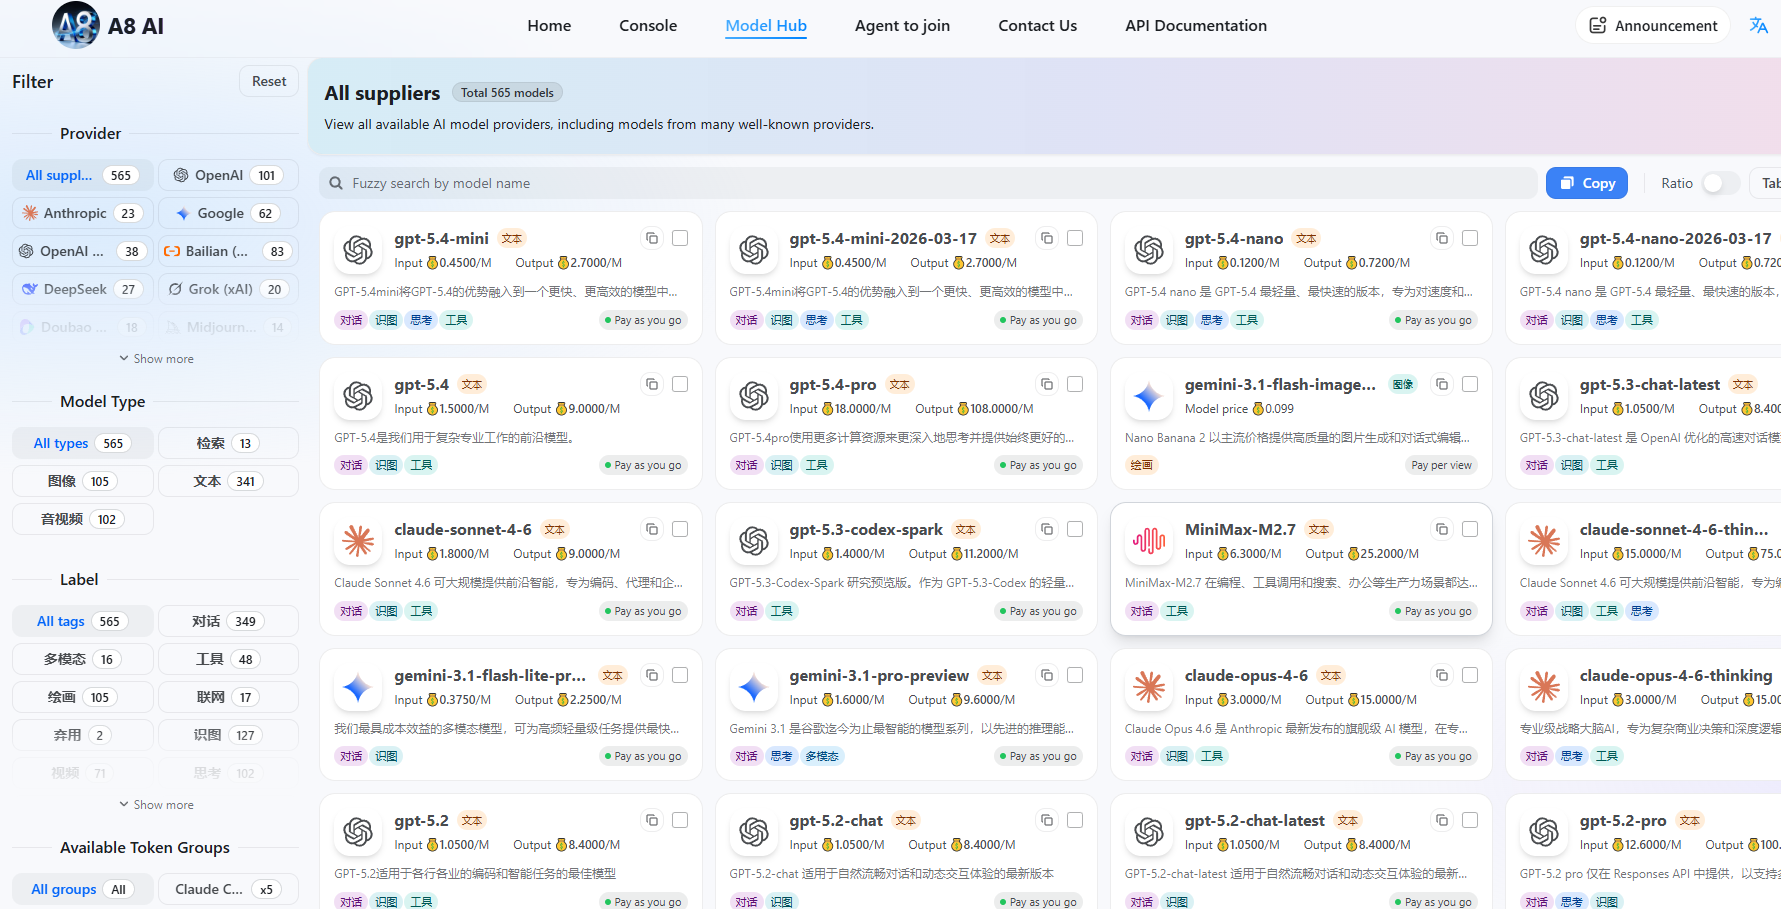Filter by 联网 label

click(229, 697)
